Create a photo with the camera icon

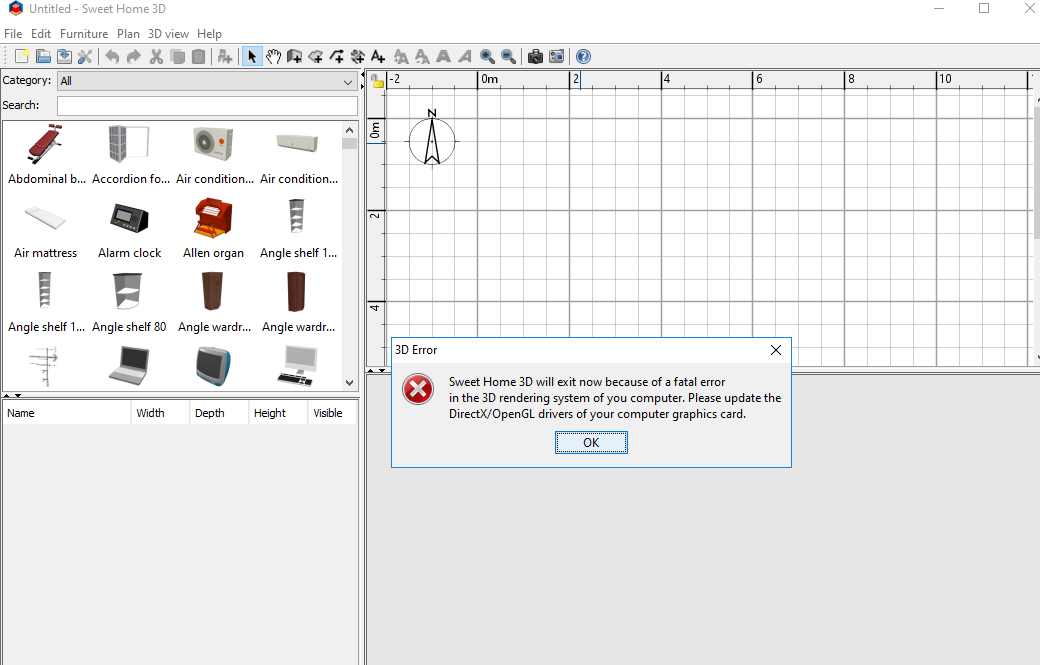[535, 57]
